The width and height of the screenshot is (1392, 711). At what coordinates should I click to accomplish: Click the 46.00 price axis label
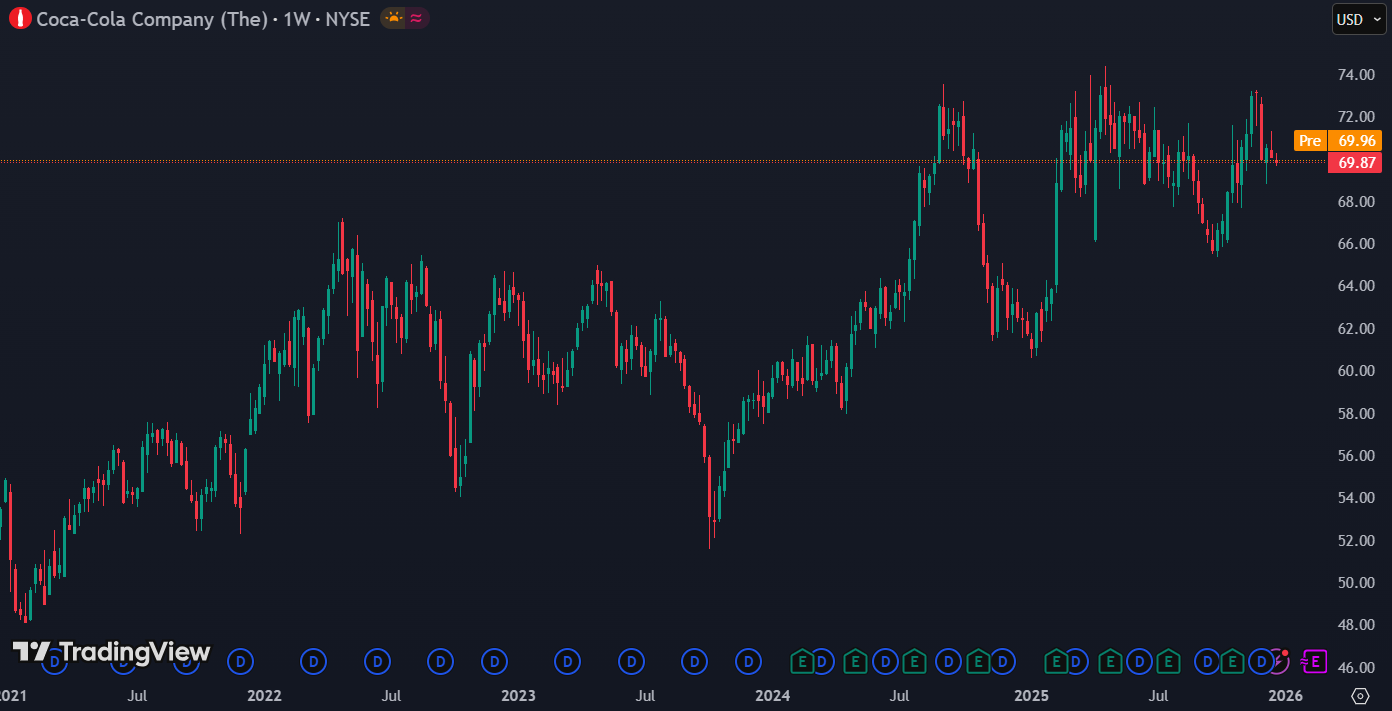[x=1355, y=667]
